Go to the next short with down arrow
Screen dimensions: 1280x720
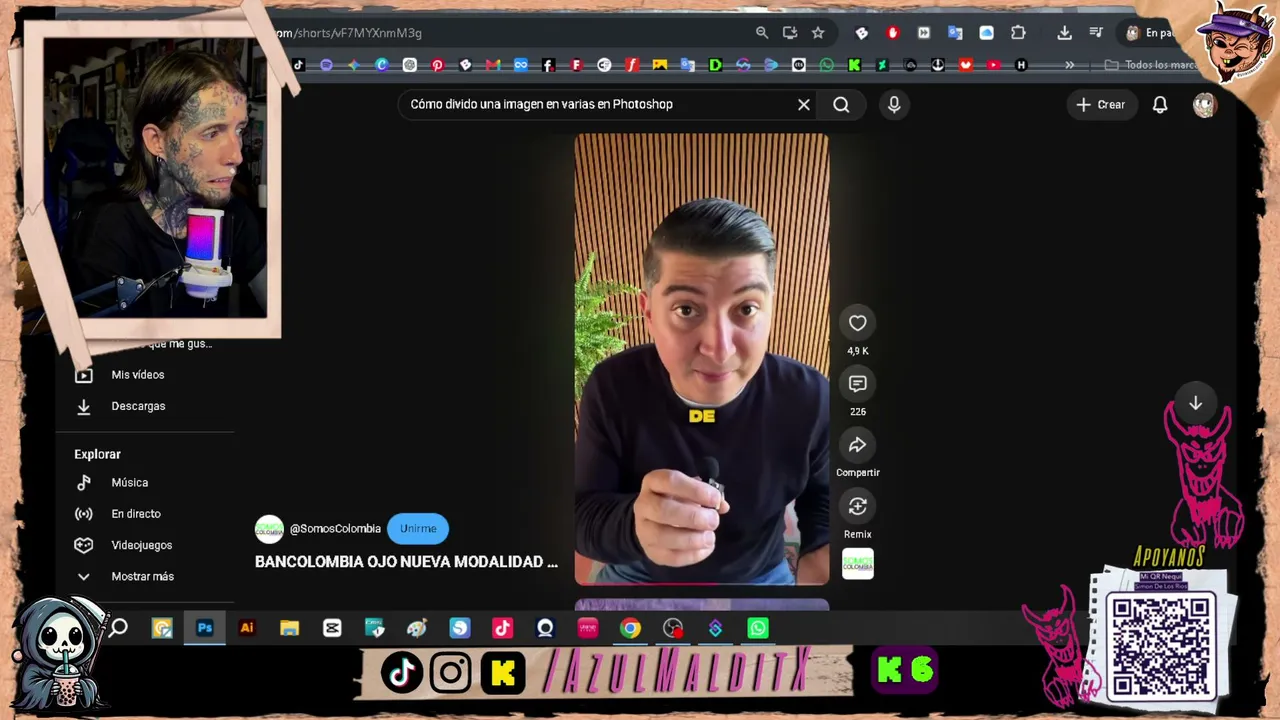tap(1195, 403)
